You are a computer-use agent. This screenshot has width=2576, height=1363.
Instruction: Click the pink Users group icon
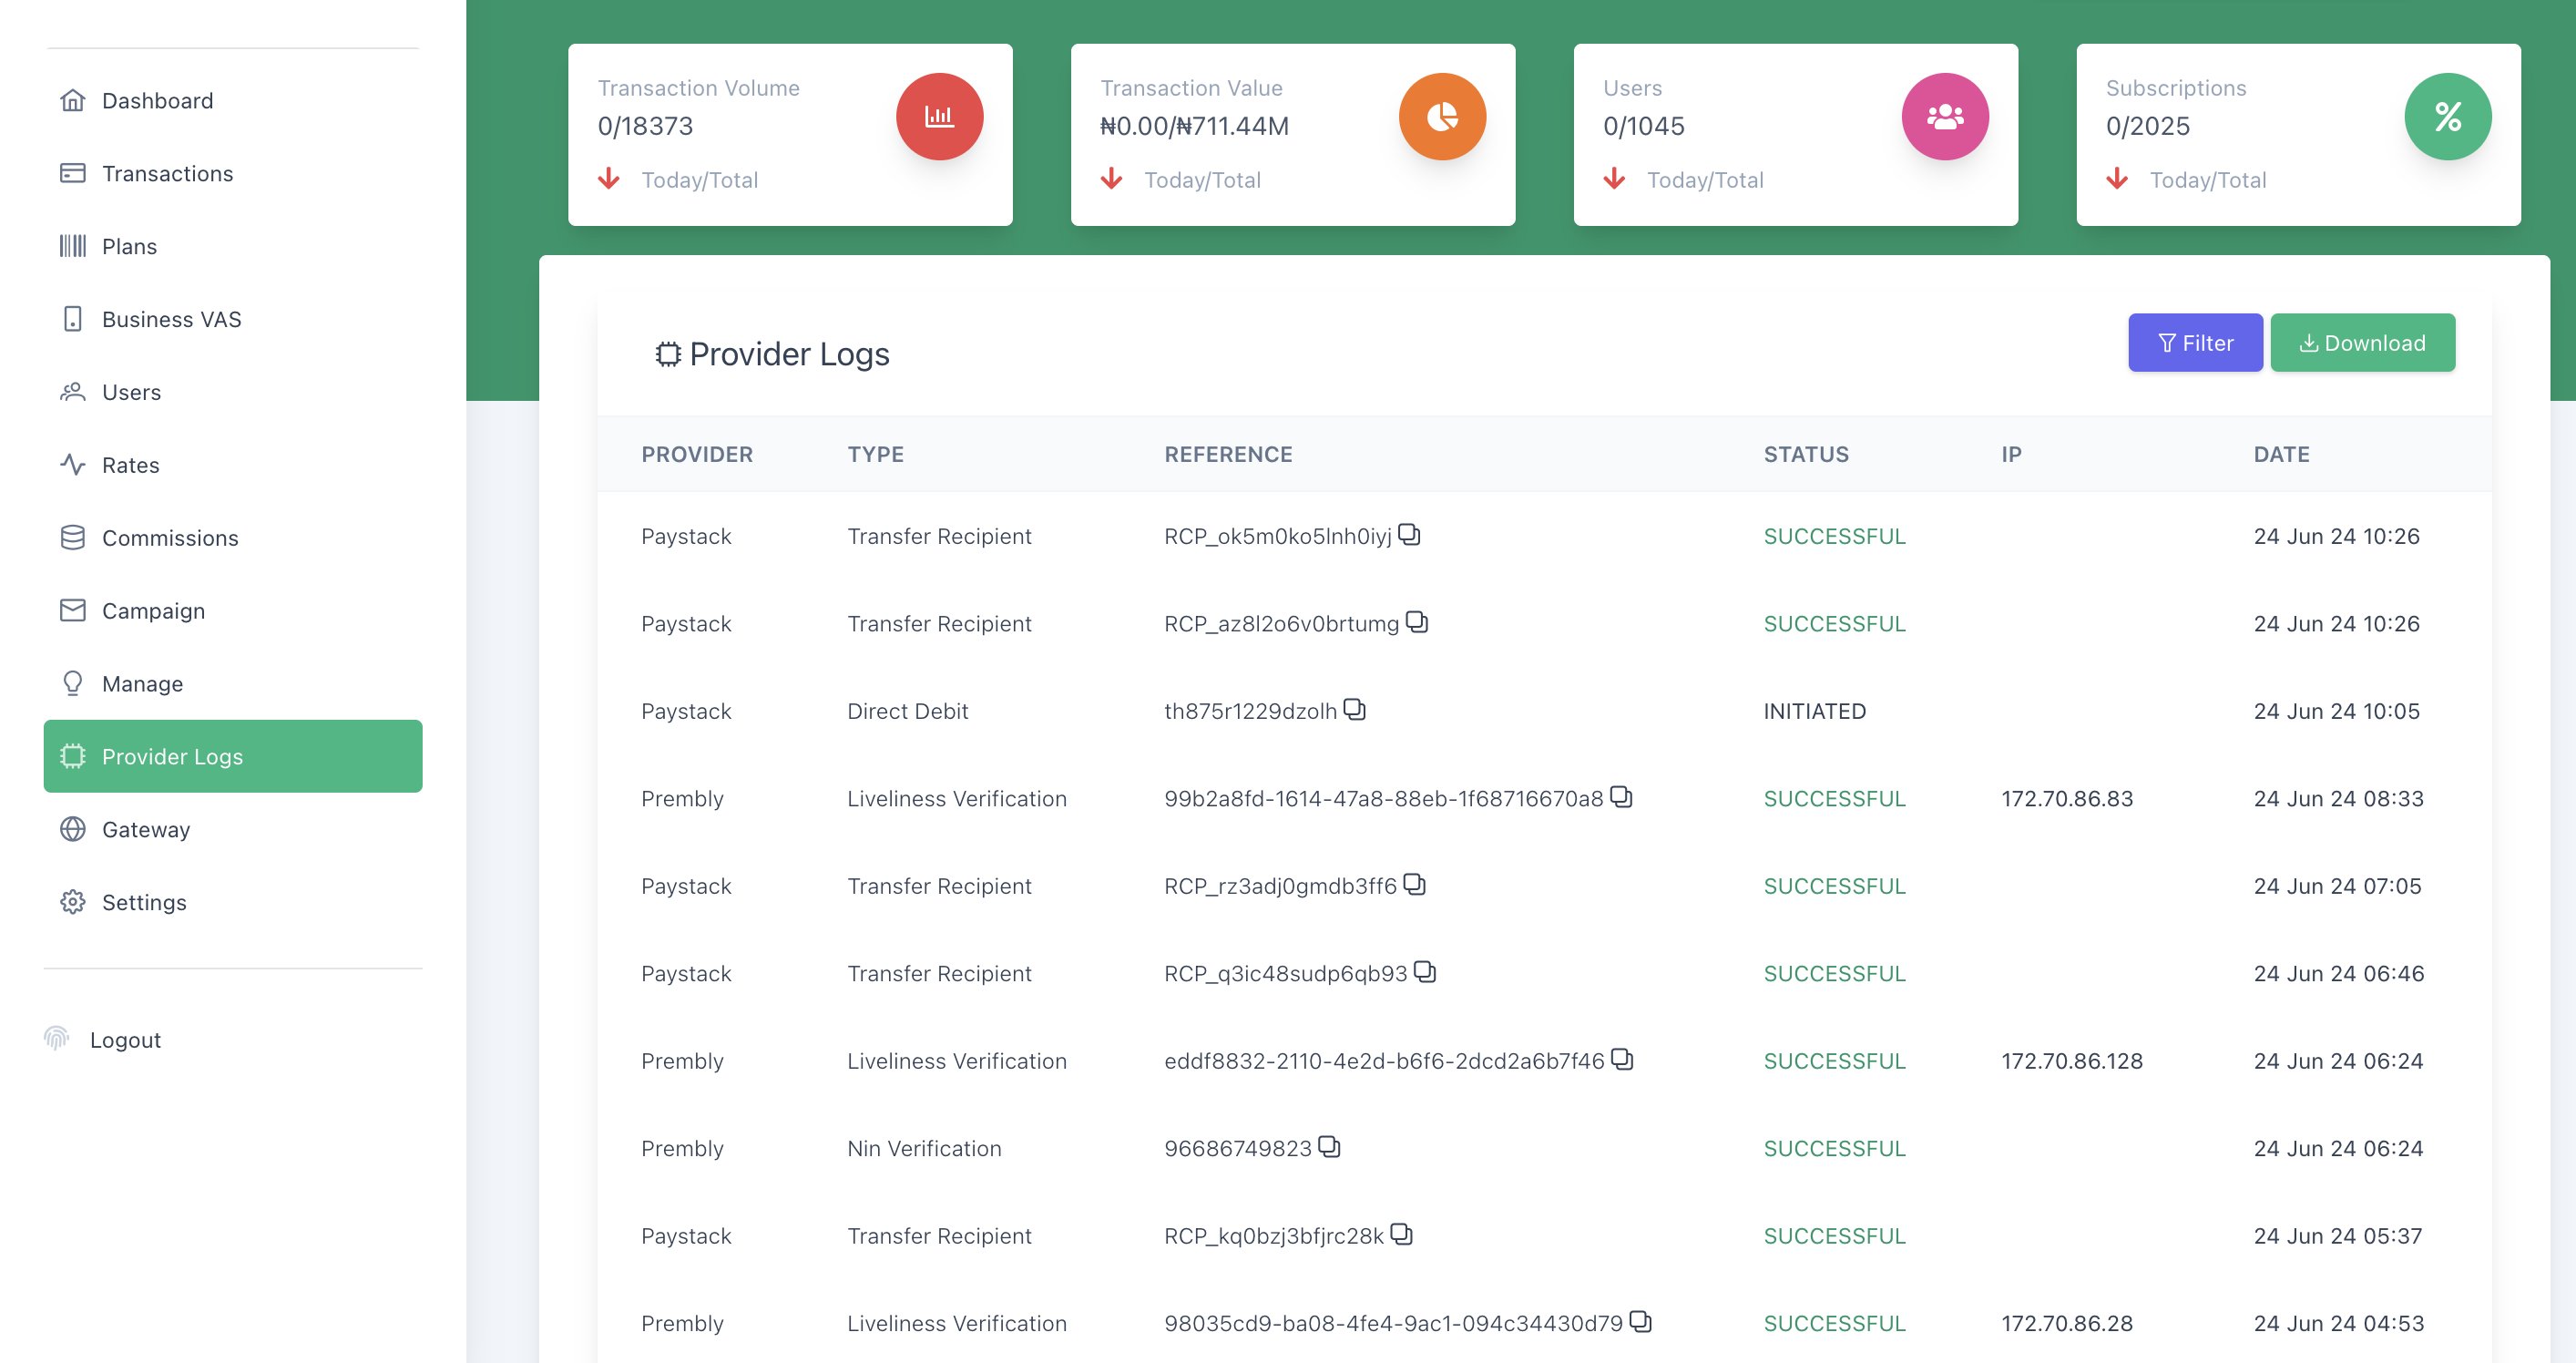tap(1945, 117)
